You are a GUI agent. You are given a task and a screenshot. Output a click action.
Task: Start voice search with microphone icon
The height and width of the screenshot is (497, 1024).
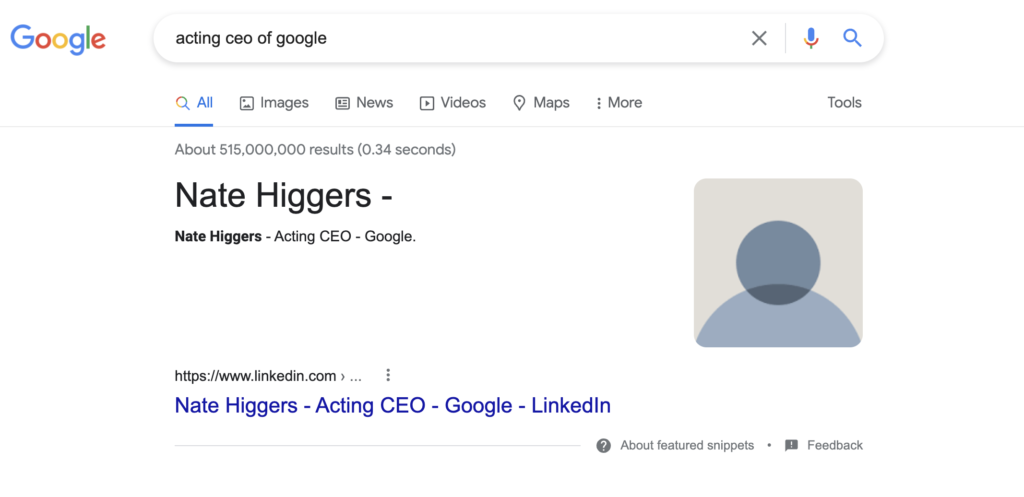click(x=811, y=39)
